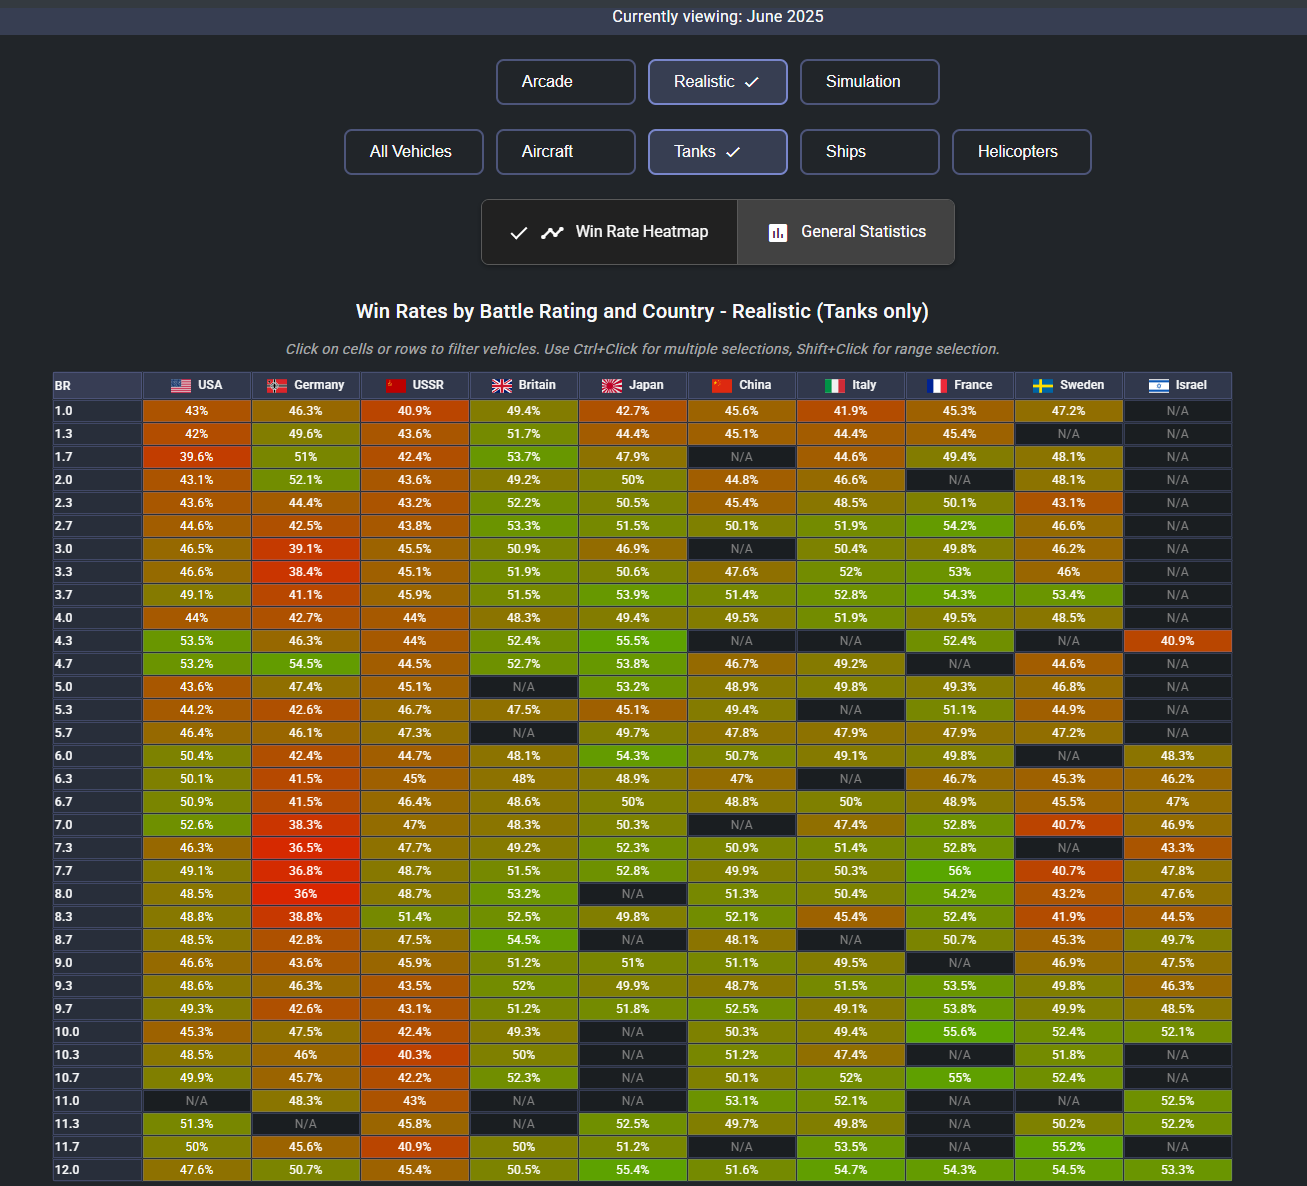Click Japan 55.5% cell at BR 4.3
The height and width of the screenshot is (1186, 1307).
[632, 641]
